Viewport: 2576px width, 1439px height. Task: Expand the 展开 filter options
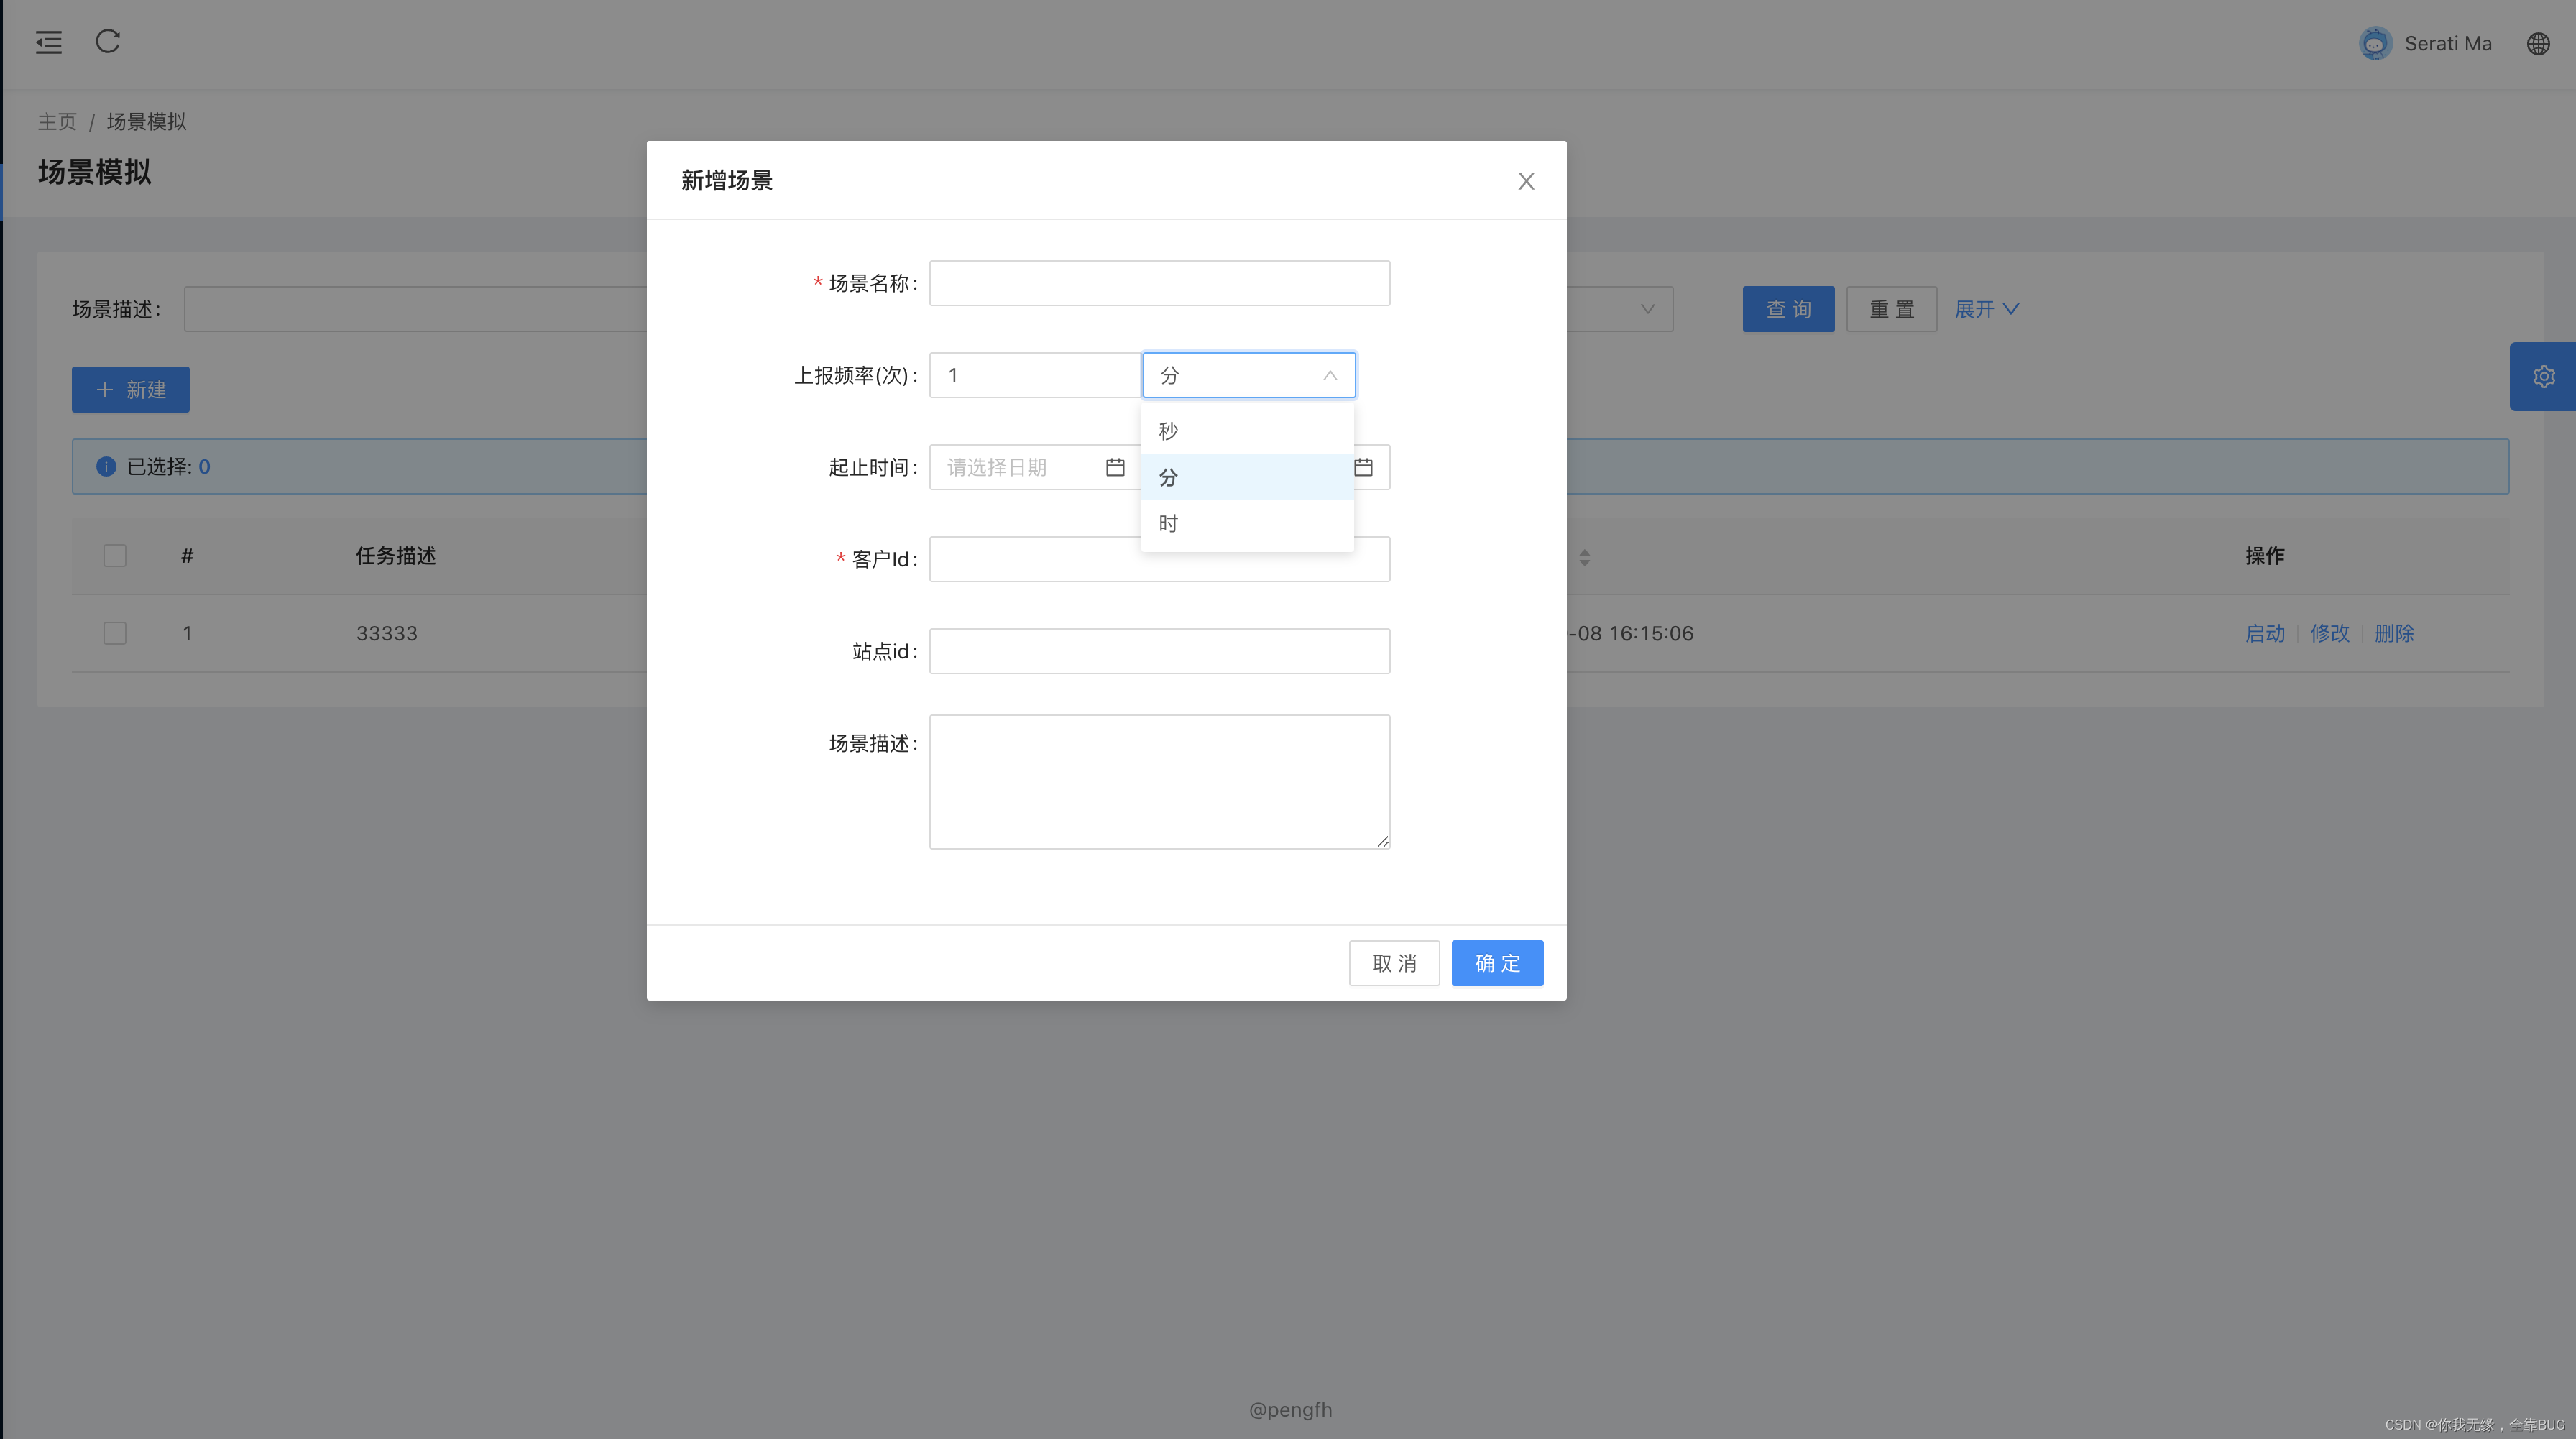[1986, 309]
